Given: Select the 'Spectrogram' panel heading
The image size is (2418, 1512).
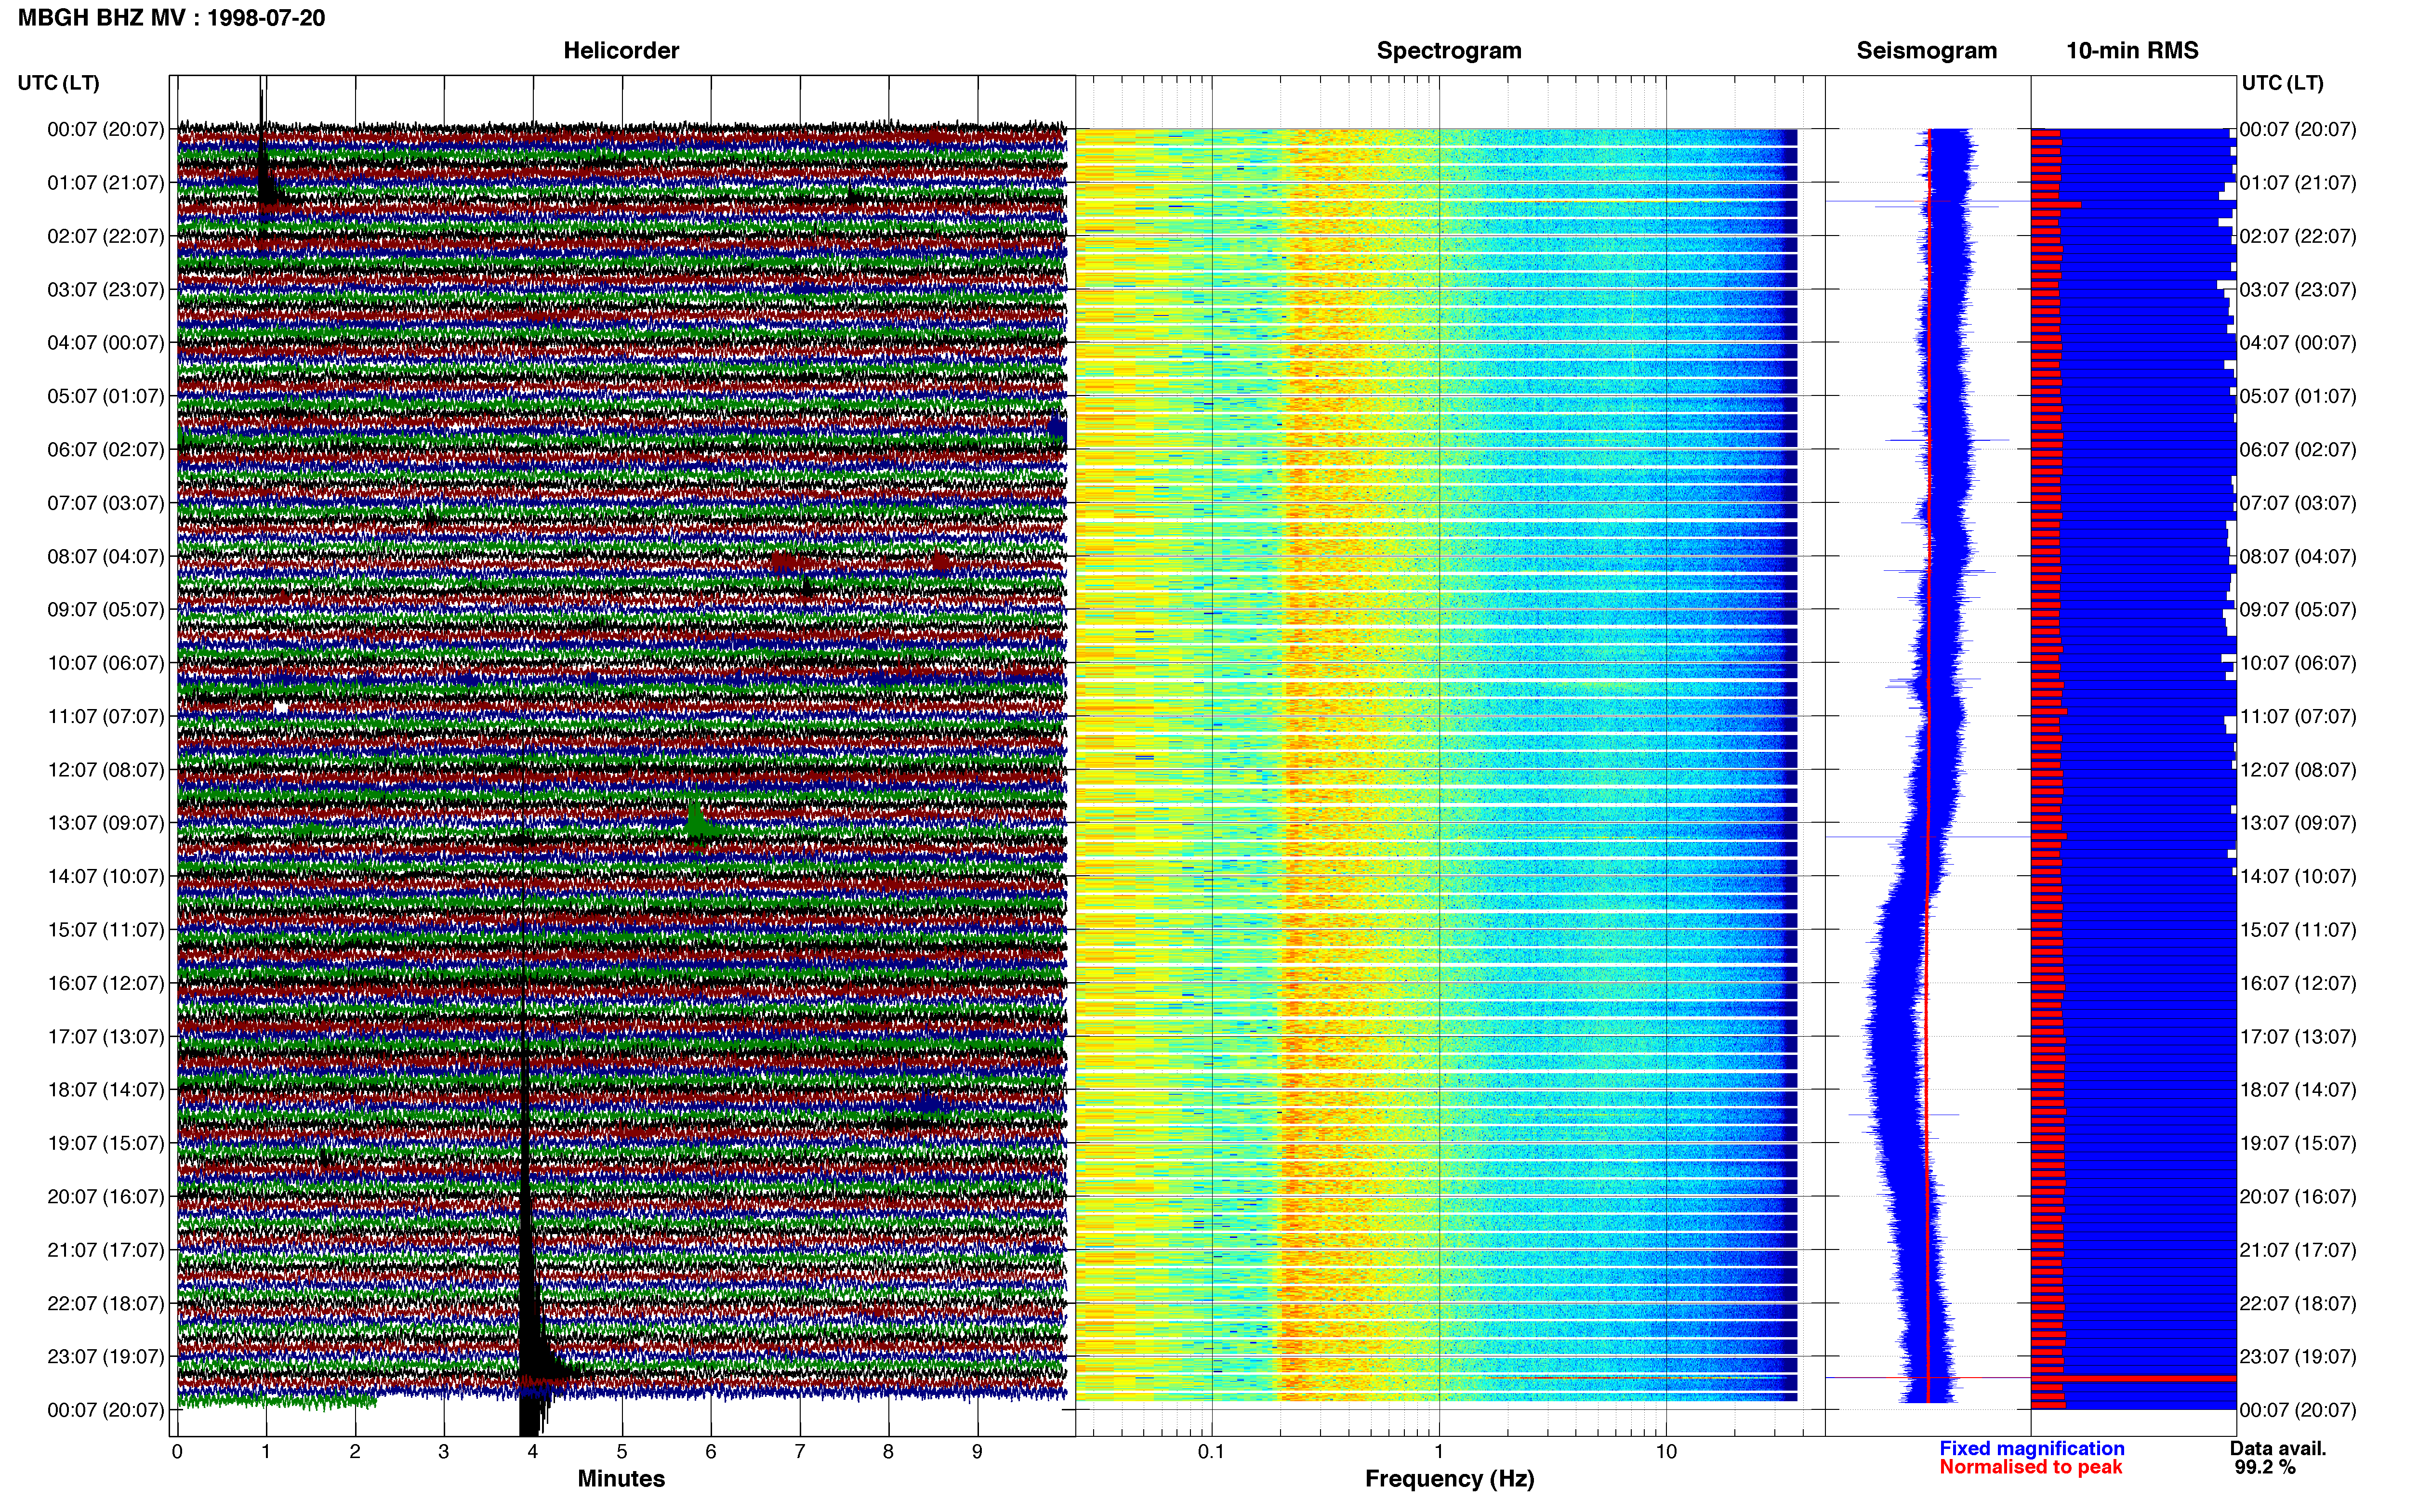Looking at the screenshot, I should (1449, 51).
